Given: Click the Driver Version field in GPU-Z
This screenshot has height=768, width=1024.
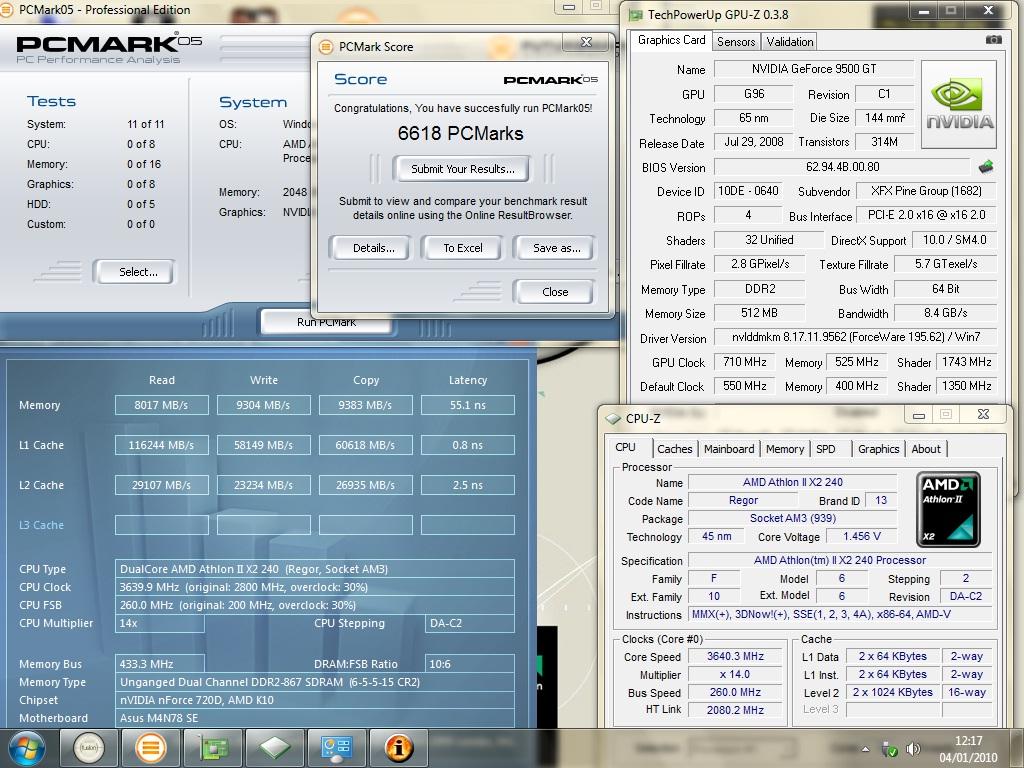Looking at the screenshot, I should (x=856, y=338).
